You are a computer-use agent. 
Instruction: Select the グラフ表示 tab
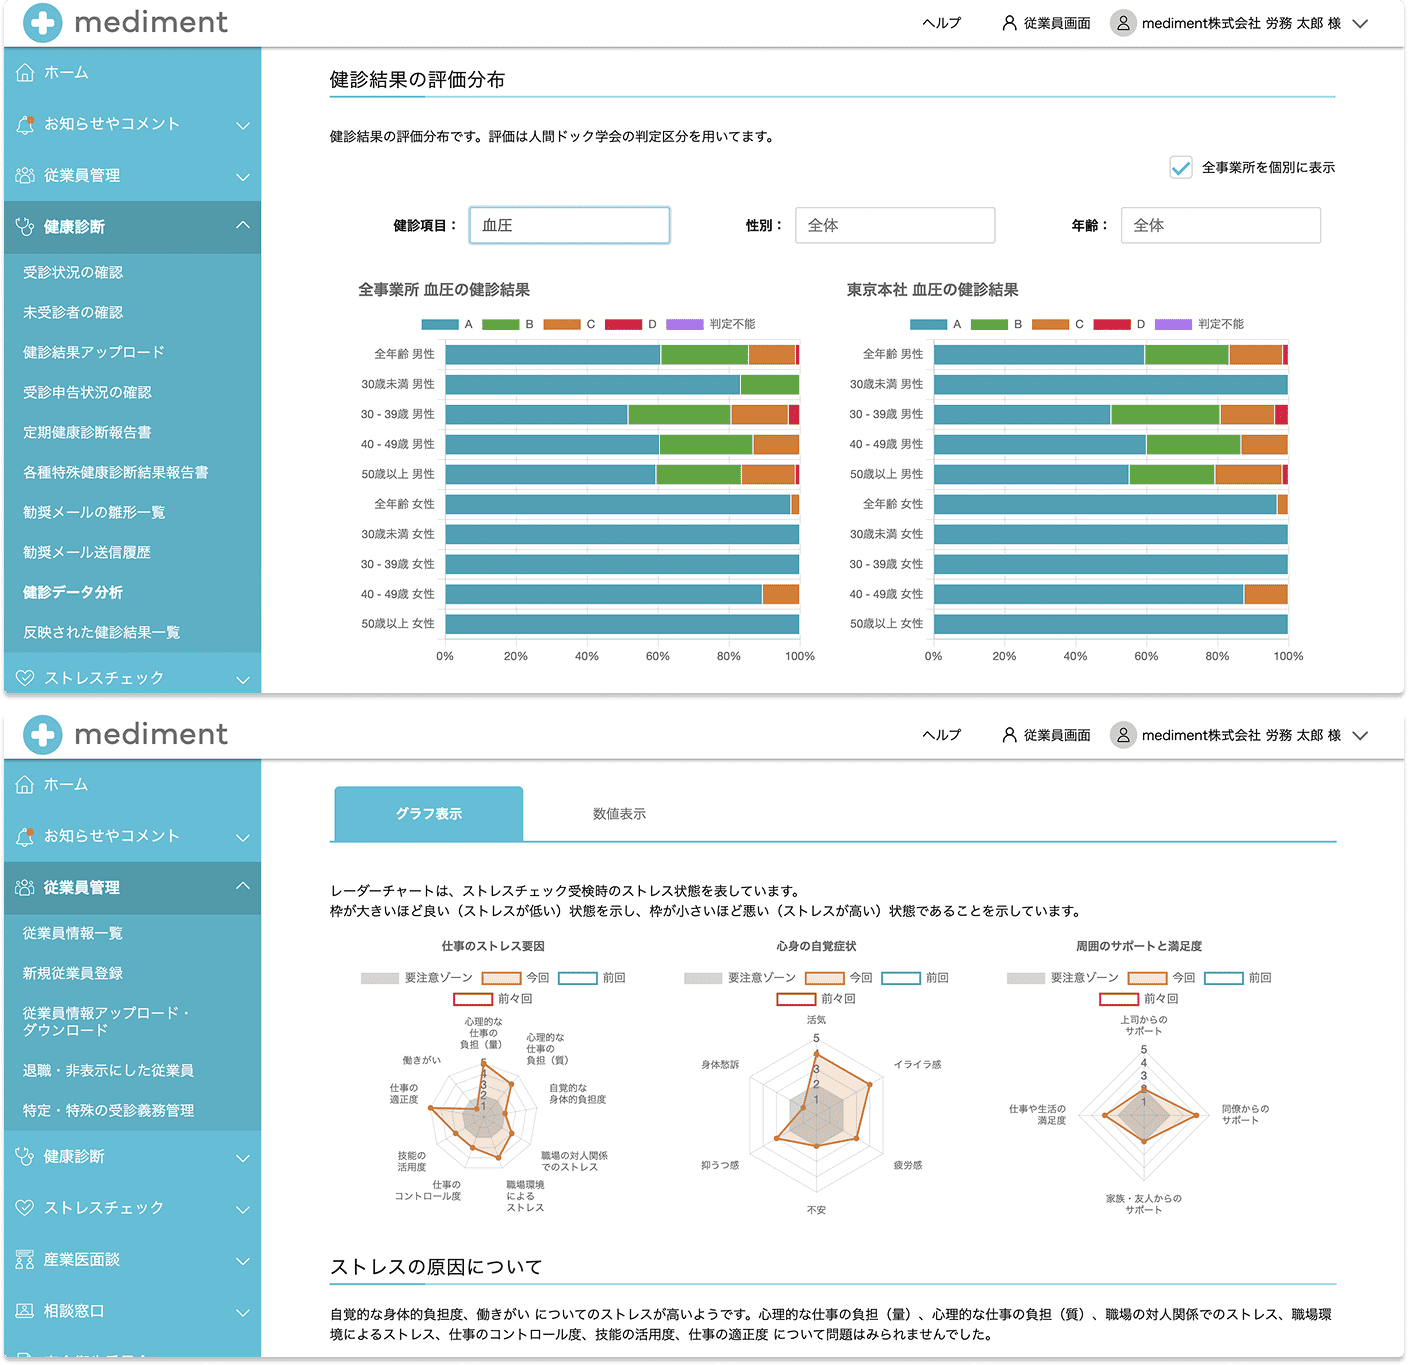pyautogui.click(x=428, y=814)
